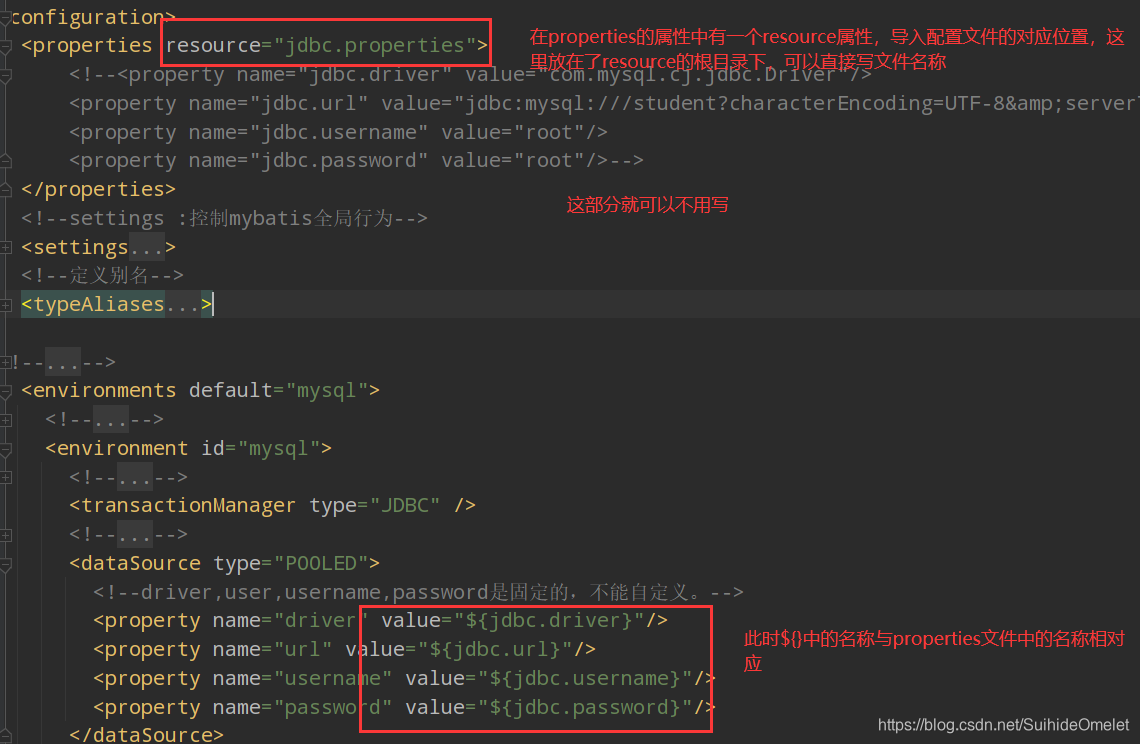Click id="mysql" attribute in environment
The height and width of the screenshot is (744, 1140).
(260, 448)
